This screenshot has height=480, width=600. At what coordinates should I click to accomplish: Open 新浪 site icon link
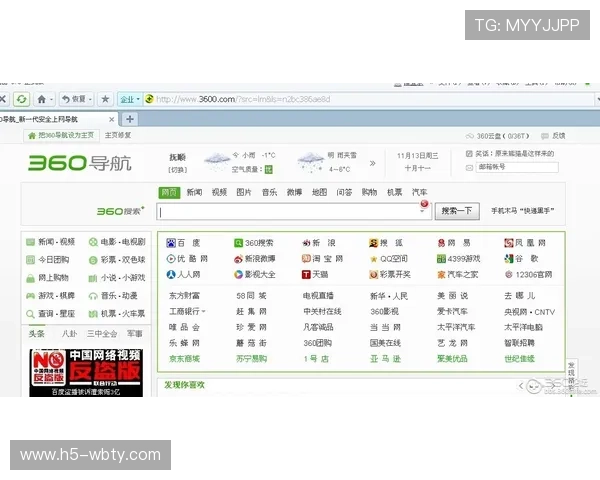click(x=306, y=243)
